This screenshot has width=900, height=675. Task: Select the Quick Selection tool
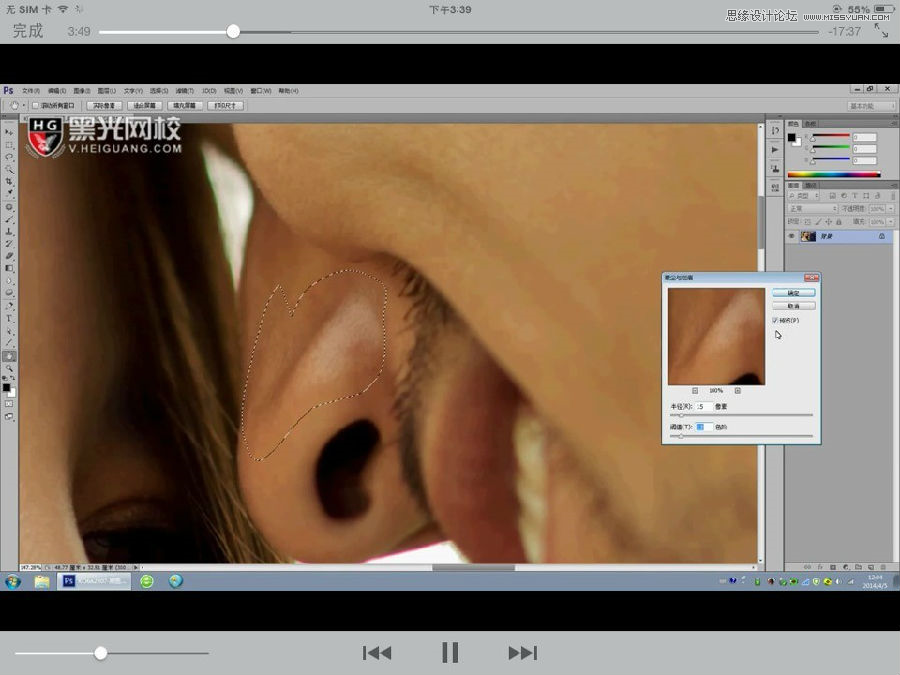(x=9, y=169)
